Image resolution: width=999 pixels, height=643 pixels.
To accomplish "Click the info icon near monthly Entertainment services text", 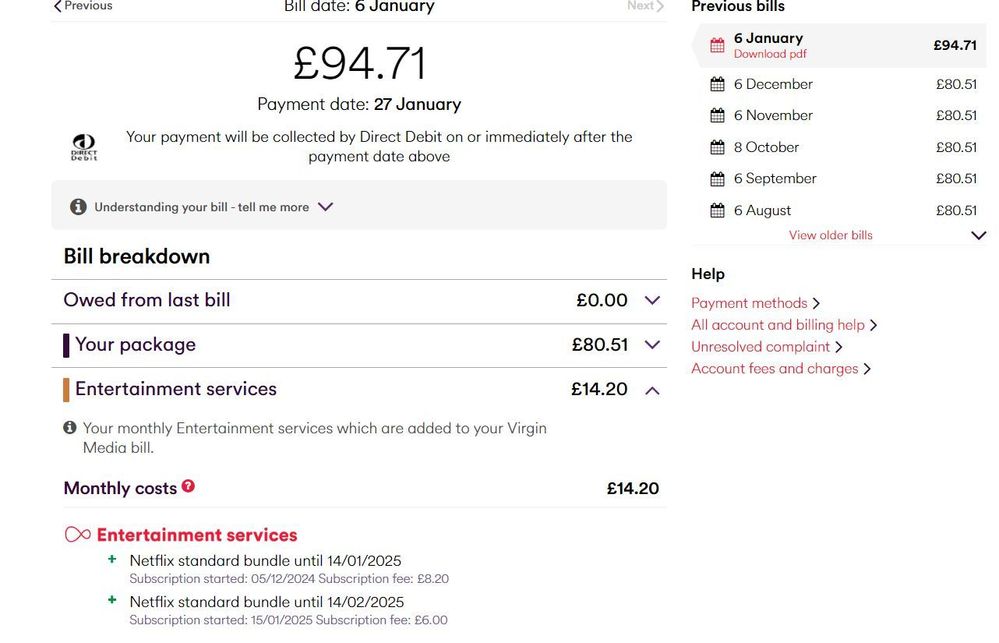I will pos(70,428).
